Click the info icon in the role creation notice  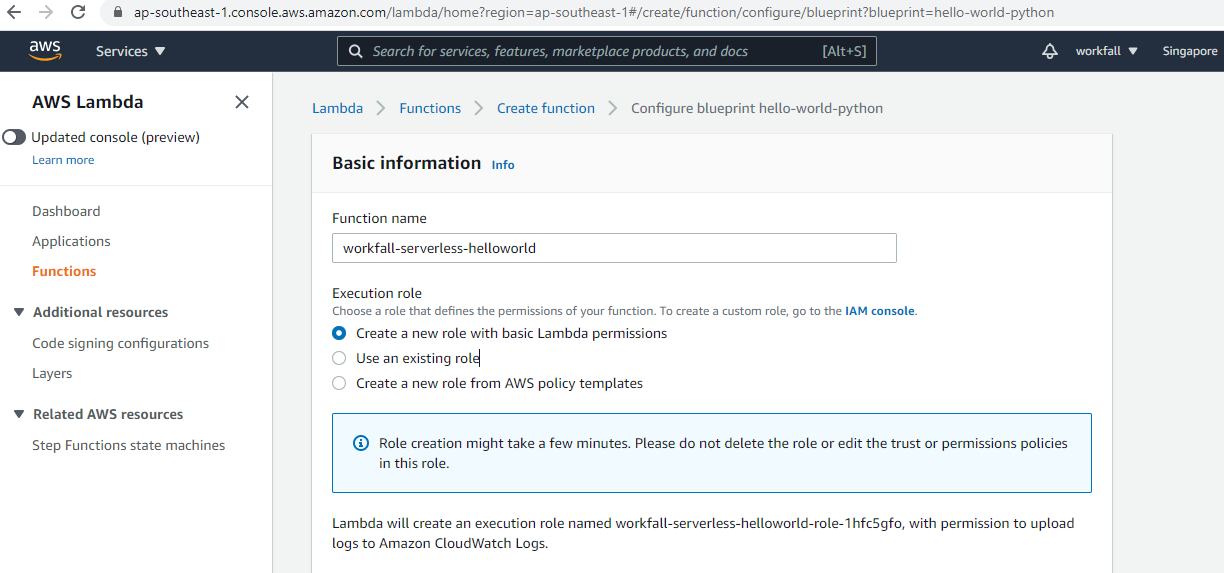(361, 443)
